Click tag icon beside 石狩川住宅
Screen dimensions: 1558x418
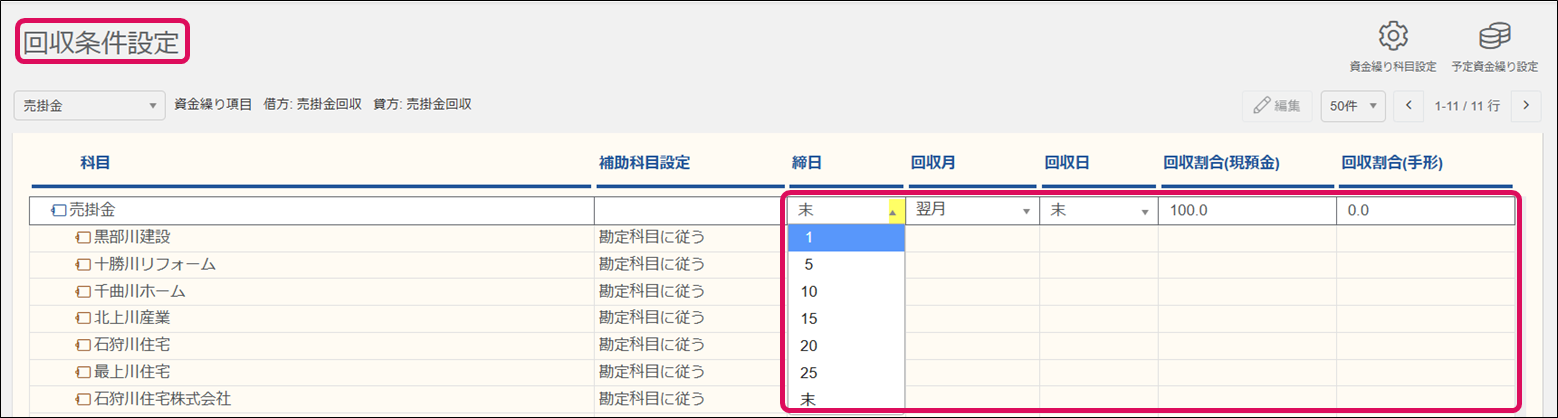84,346
